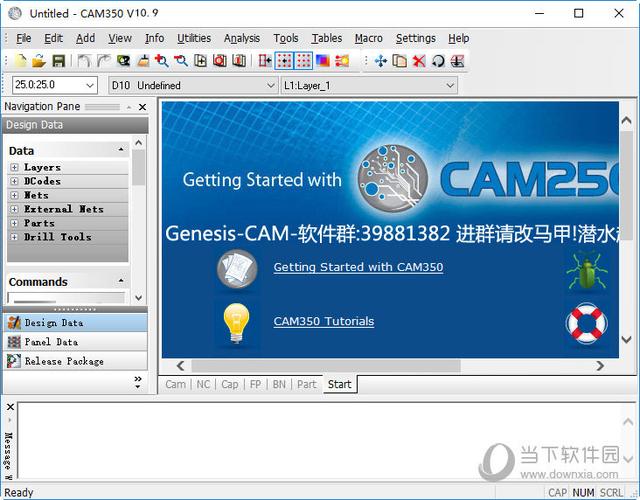Open the Macro menu
The width and height of the screenshot is (640, 500).
369,38
